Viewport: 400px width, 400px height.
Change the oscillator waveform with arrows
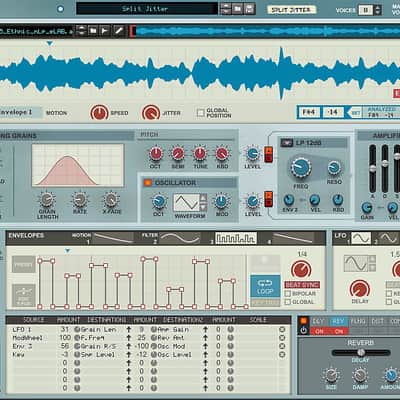tap(203, 203)
